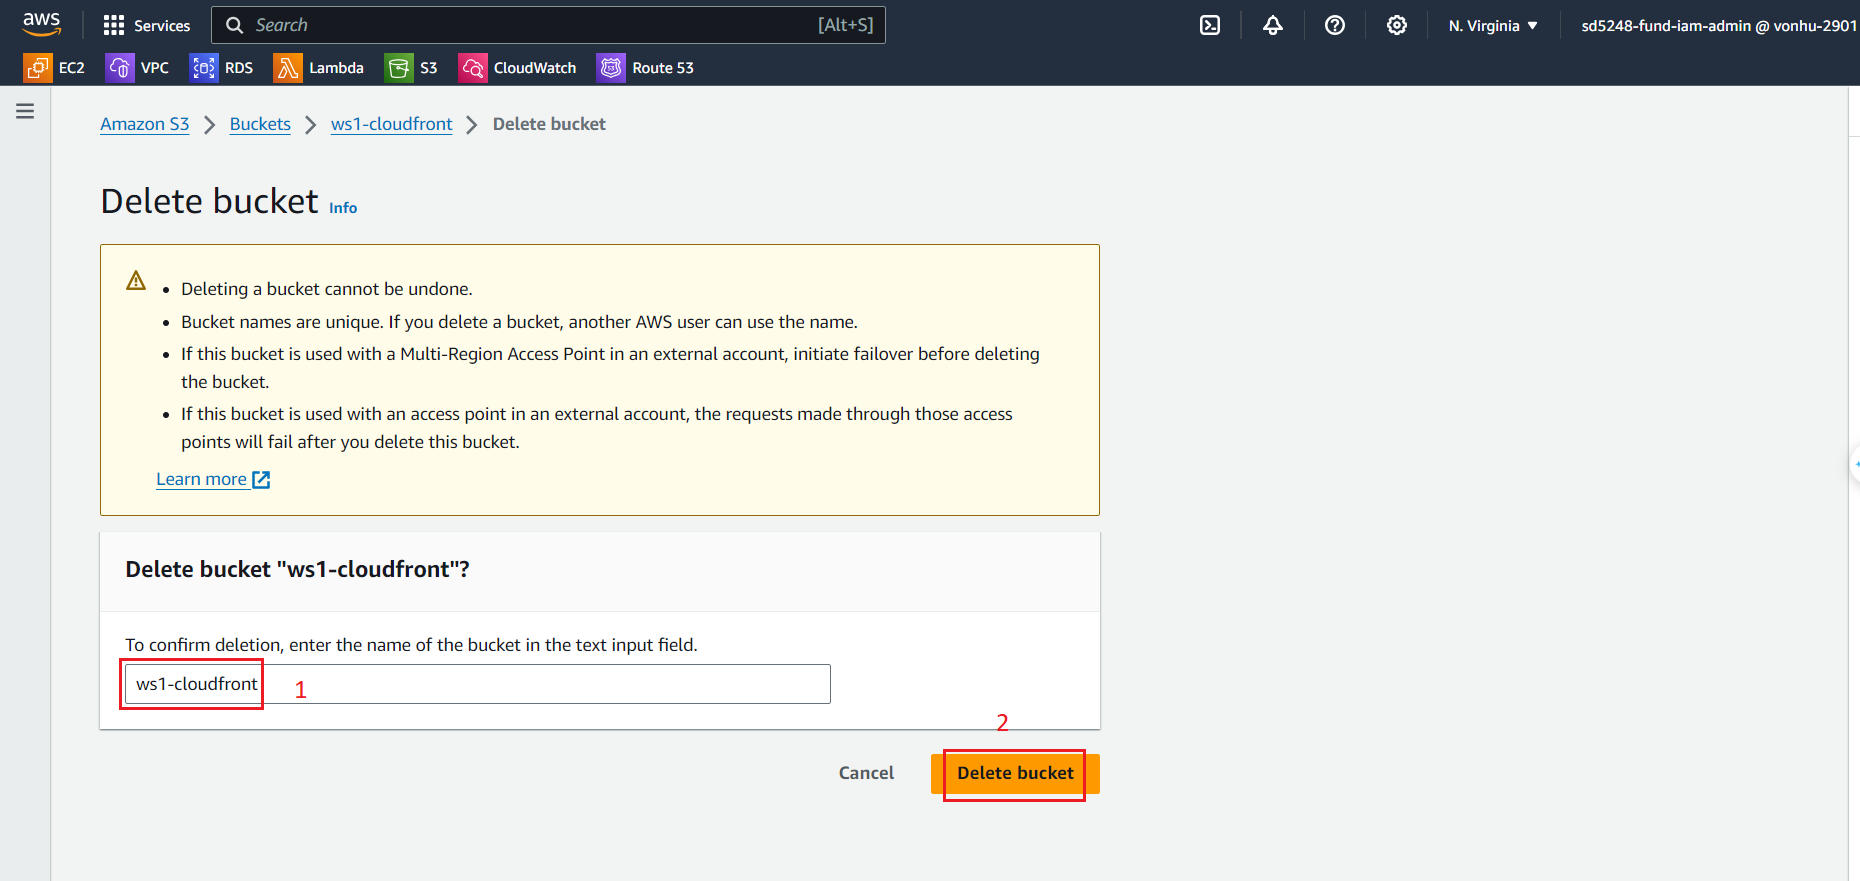Viewport: 1860px width, 881px height.
Task: Open VPC service shortcut
Action: pyautogui.click(x=138, y=68)
